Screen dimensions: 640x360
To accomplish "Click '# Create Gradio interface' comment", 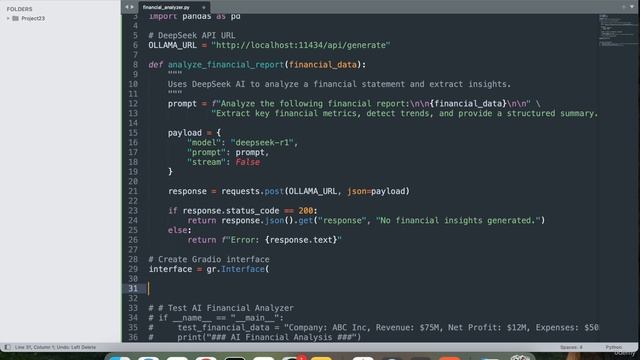I will click(209, 259).
